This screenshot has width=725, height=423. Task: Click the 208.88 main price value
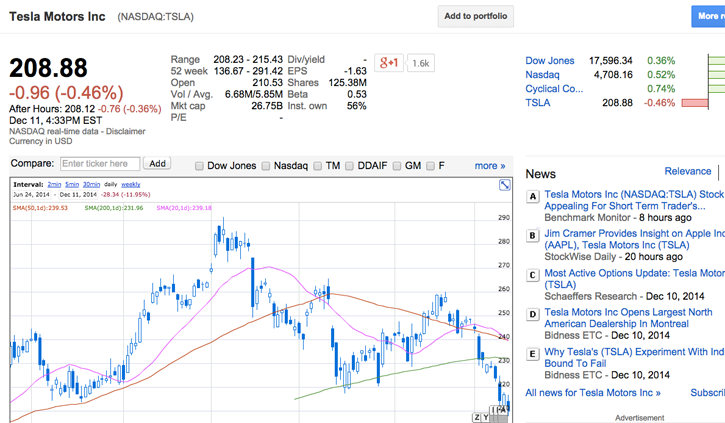click(48, 68)
